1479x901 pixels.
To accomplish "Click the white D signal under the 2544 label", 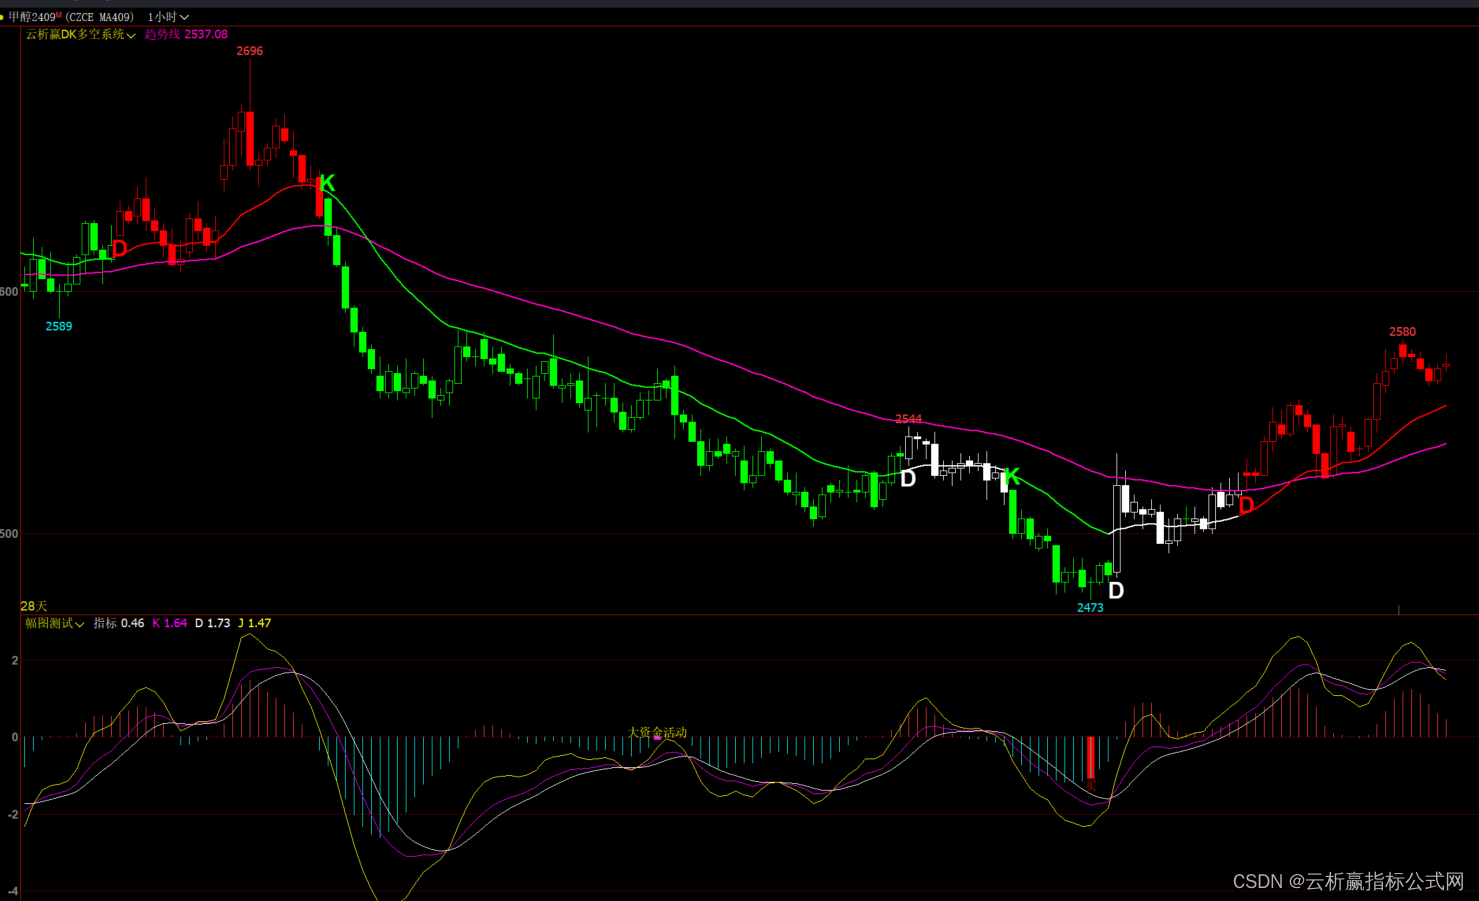I will tap(908, 479).
